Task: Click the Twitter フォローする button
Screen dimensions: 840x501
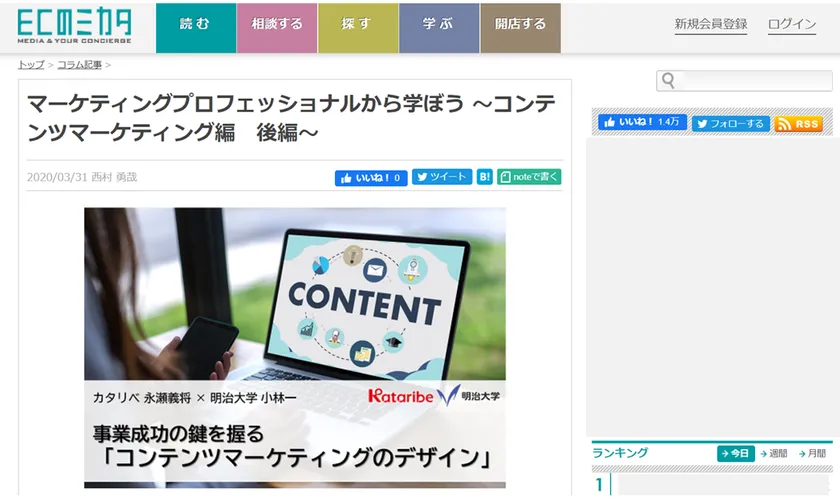Action: pos(731,124)
